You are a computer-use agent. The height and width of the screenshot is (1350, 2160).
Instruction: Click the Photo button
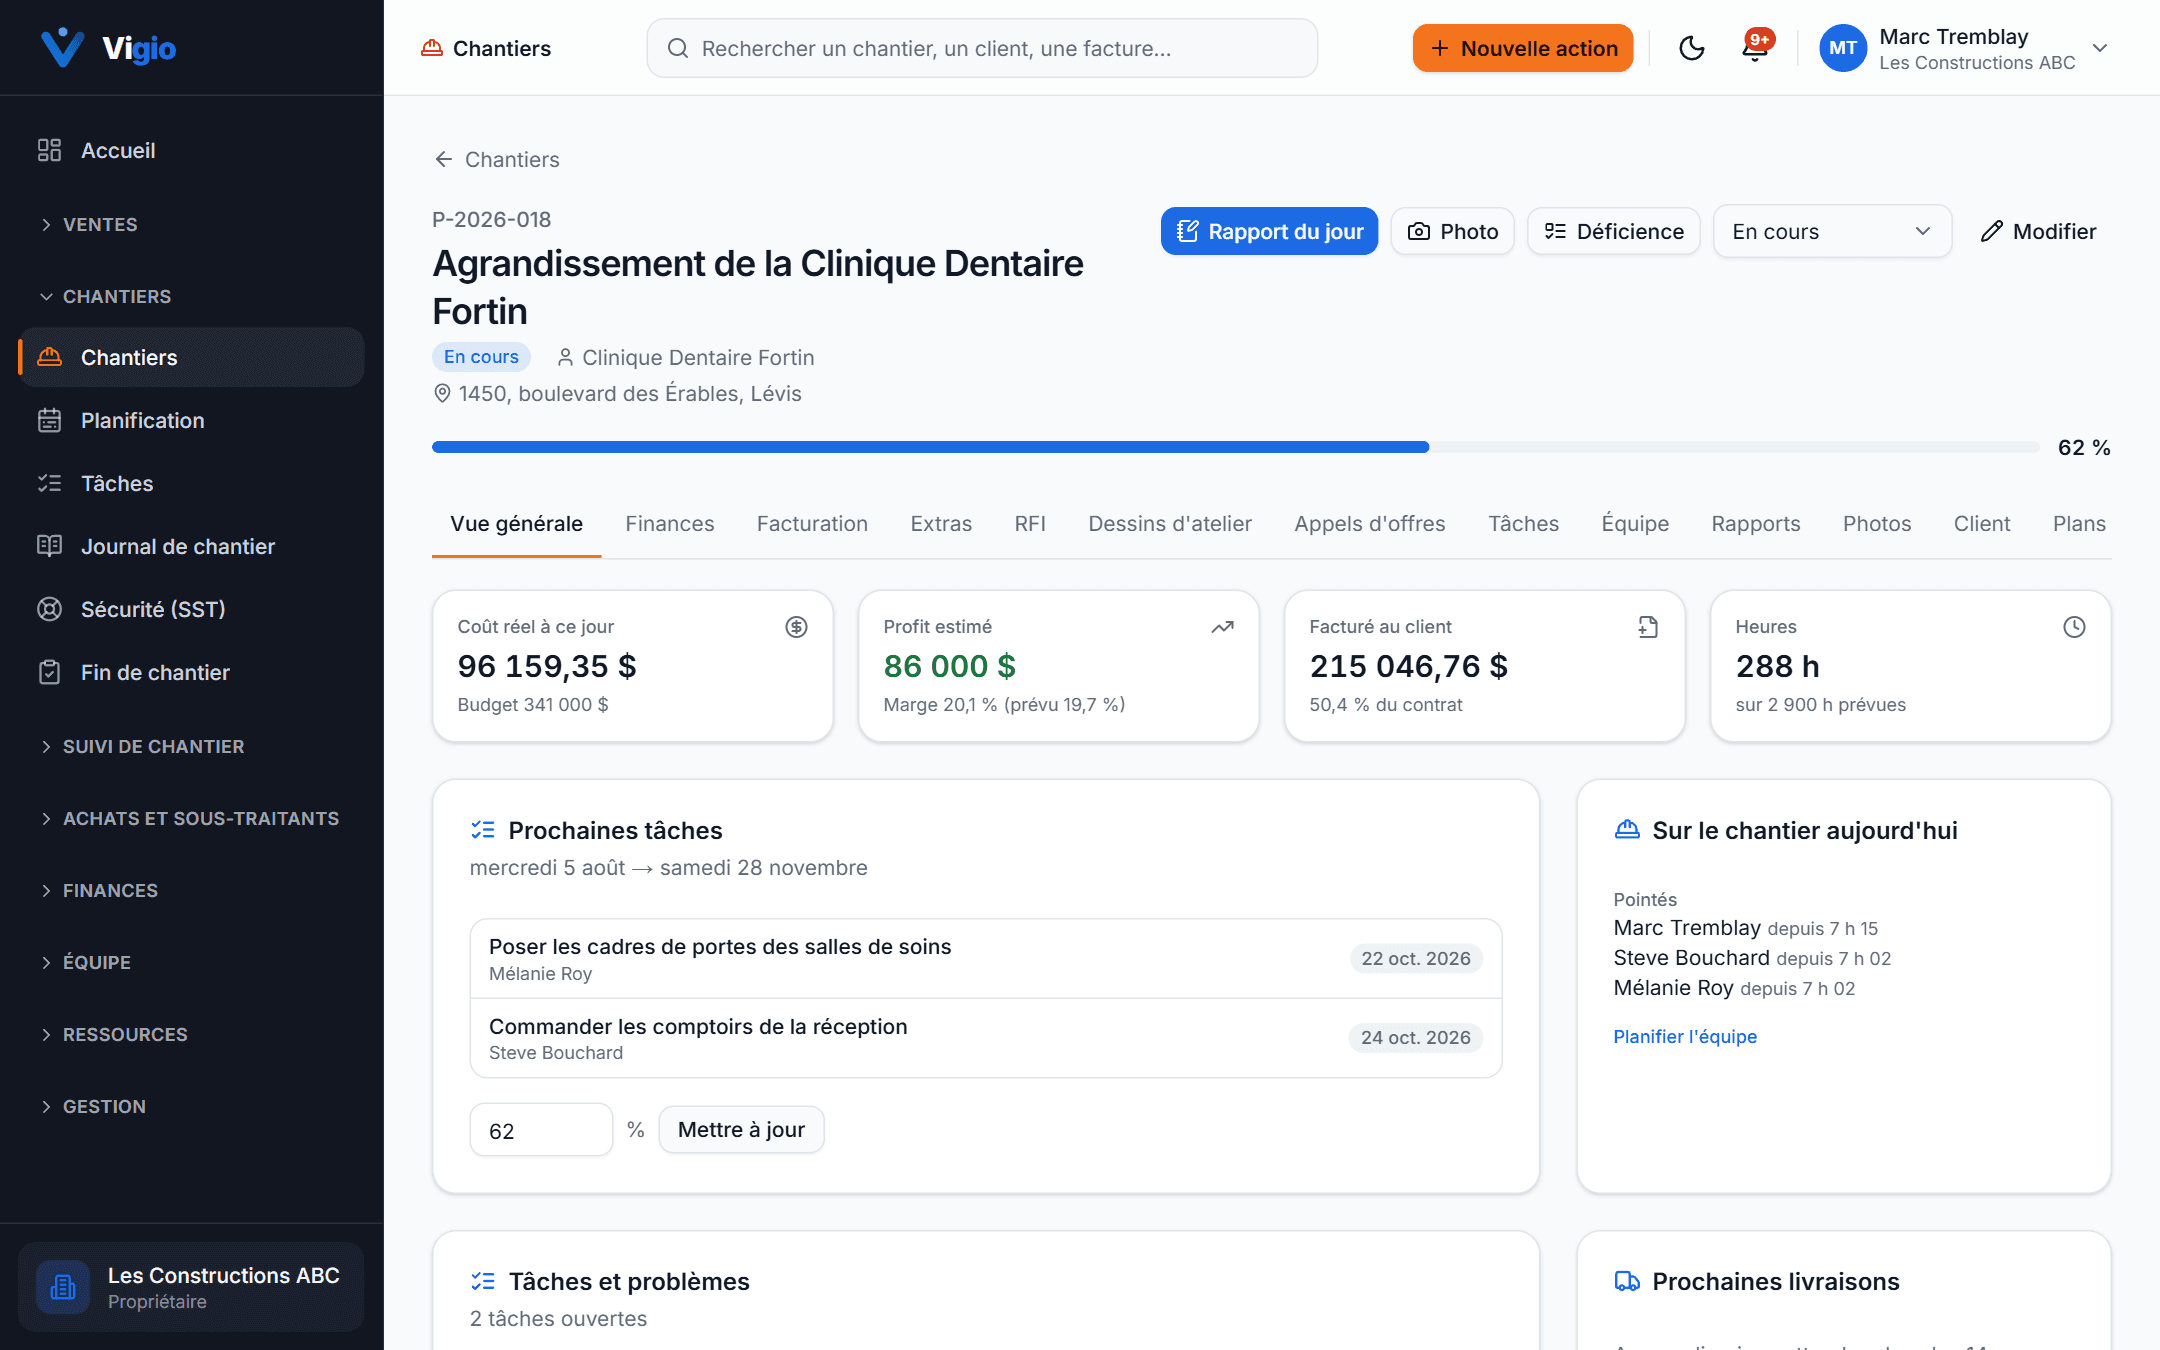[x=1452, y=231]
